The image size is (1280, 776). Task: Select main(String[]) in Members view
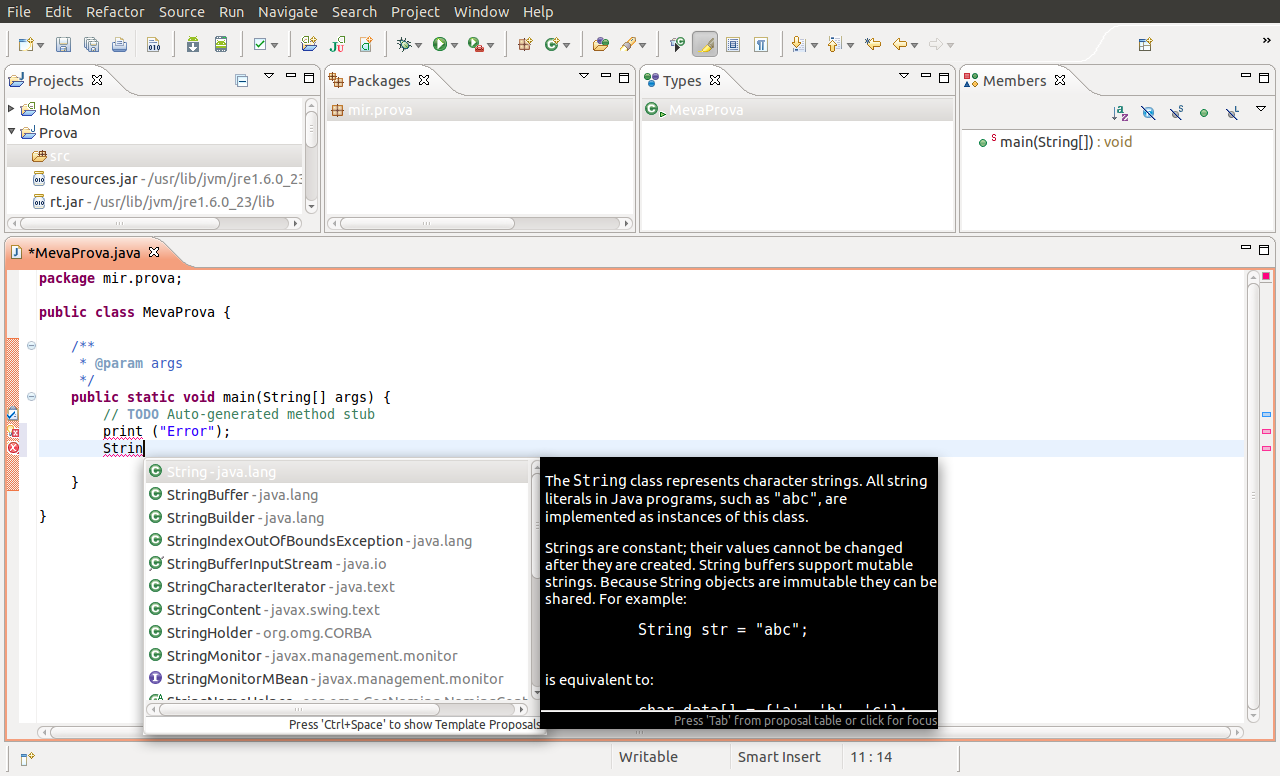tap(1046, 142)
